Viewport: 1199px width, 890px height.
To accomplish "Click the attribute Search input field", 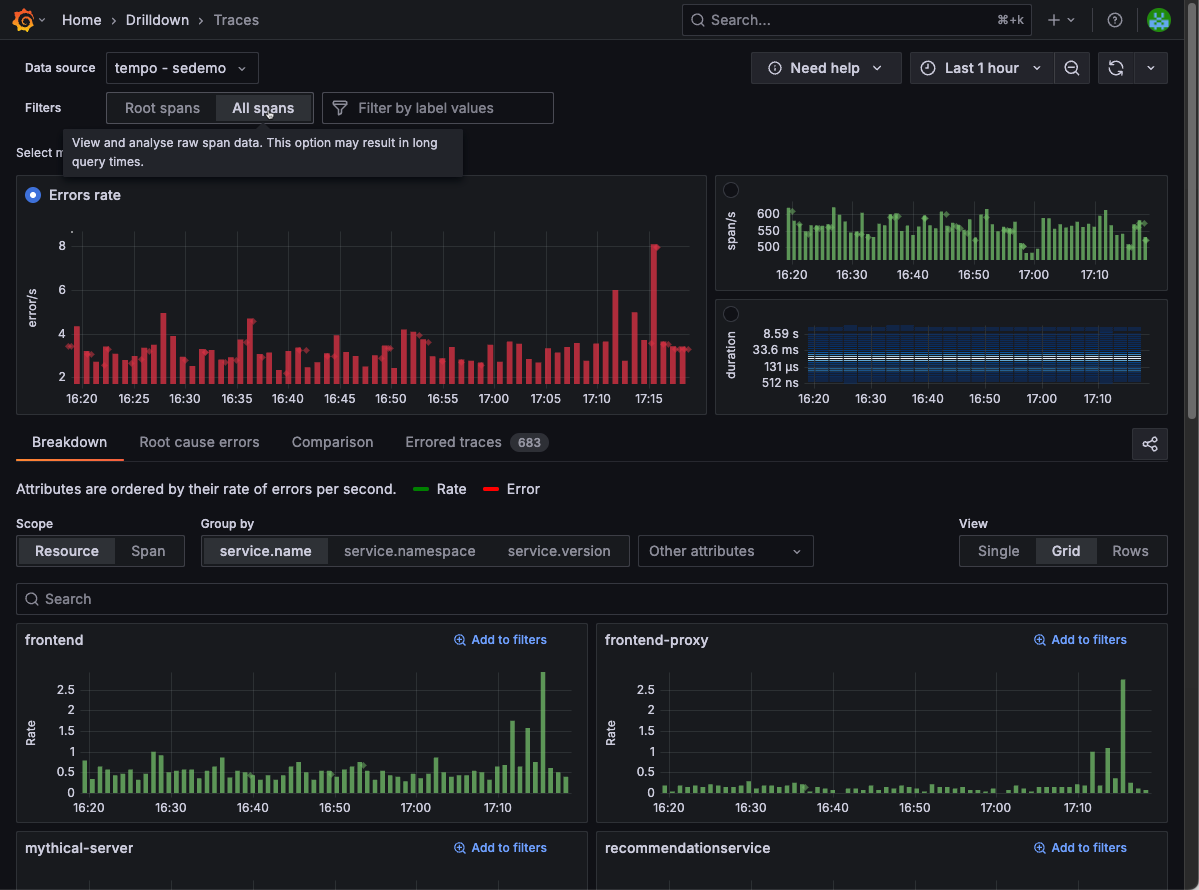I will point(591,599).
